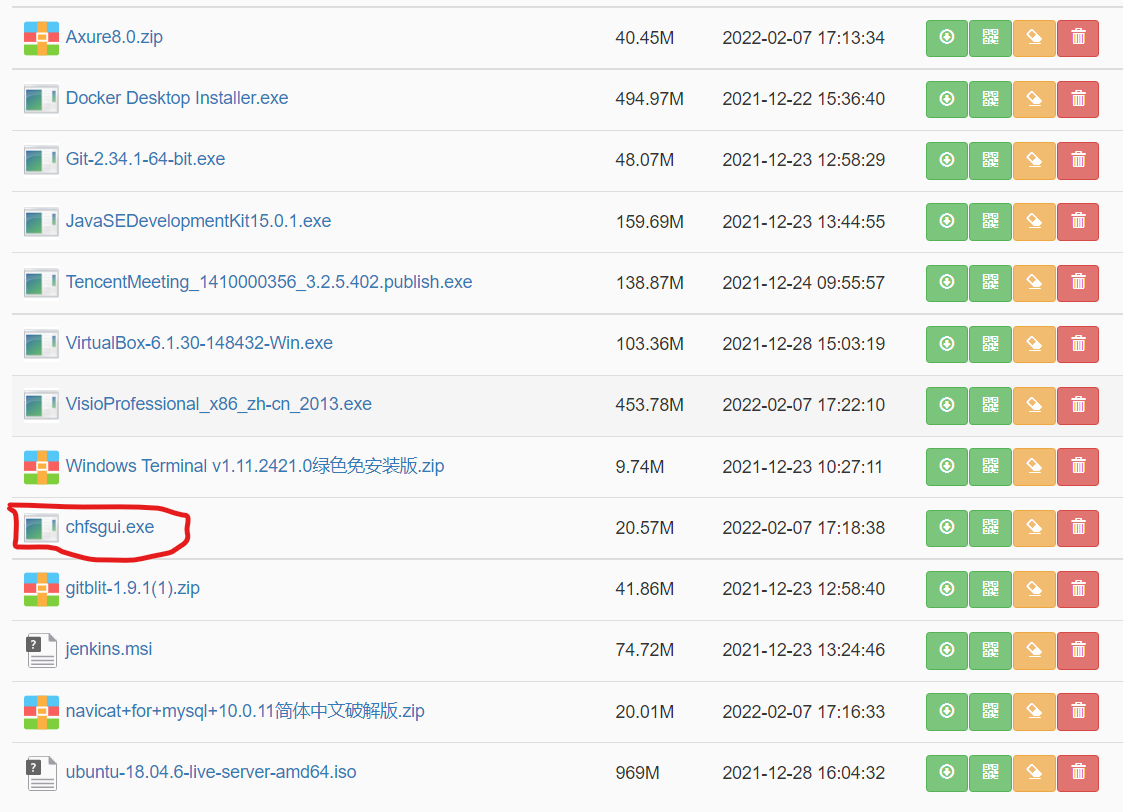Open the JavaSEDevelopmentKit15.0.1.exe link

click(198, 221)
